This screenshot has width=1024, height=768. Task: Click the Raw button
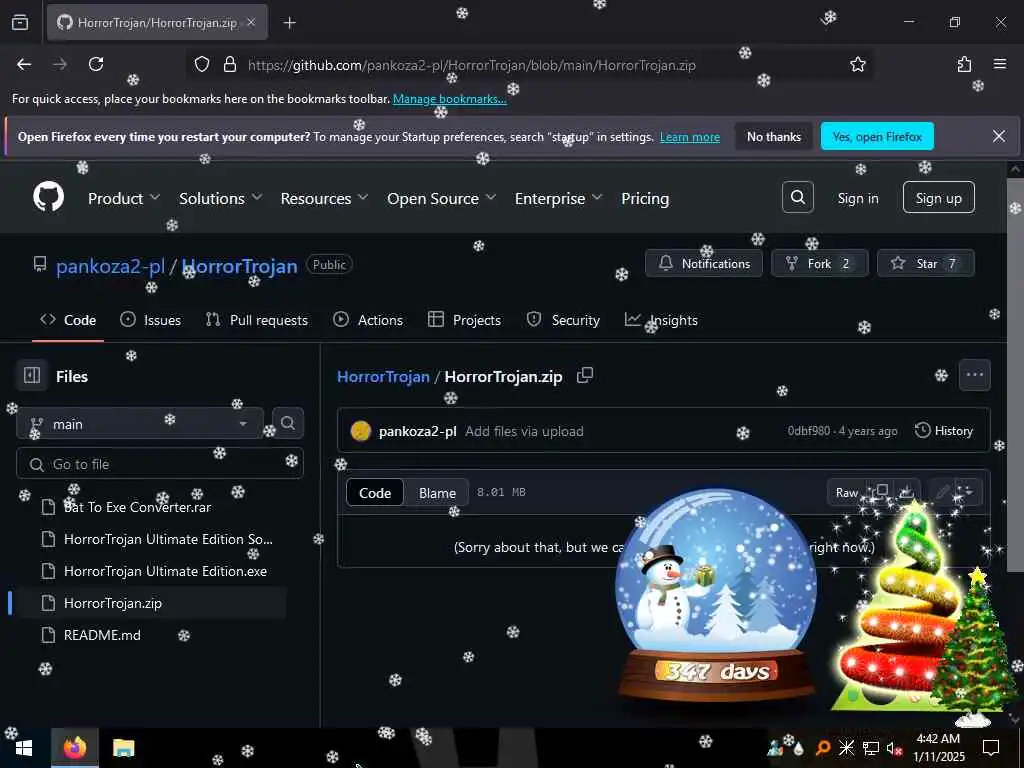pyautogui.click(x=846, y=492)
